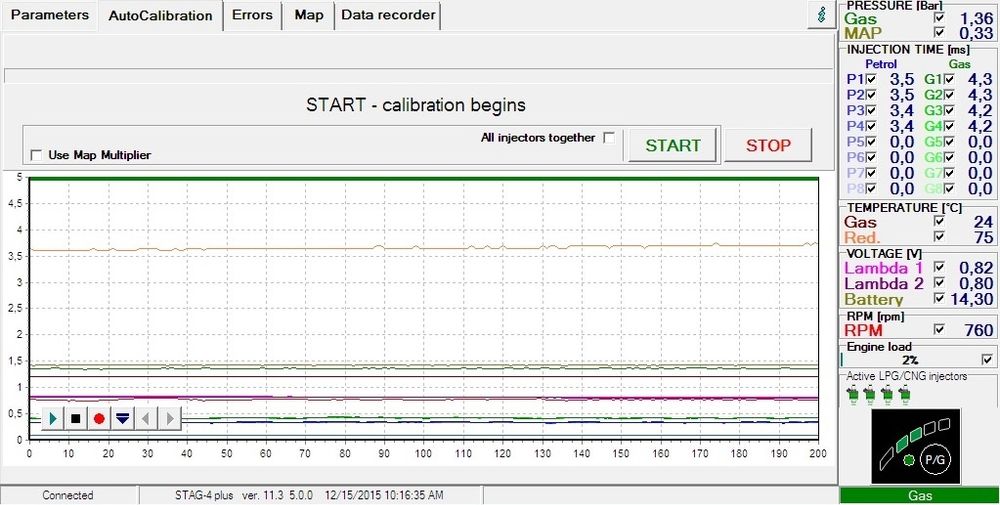1000x505 pixels.
Task: Toggle Battery voltage checkbox
Action: click(x=939, y=298)
